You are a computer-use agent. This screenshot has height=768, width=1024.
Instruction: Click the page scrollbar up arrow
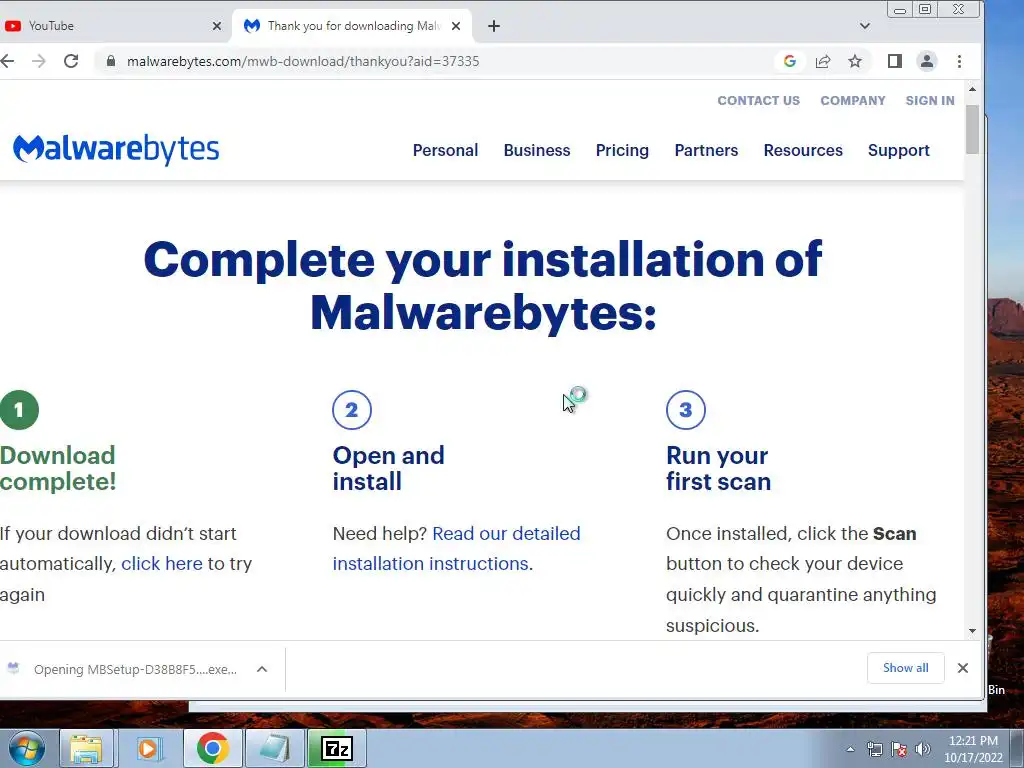(x=972, y=89)
